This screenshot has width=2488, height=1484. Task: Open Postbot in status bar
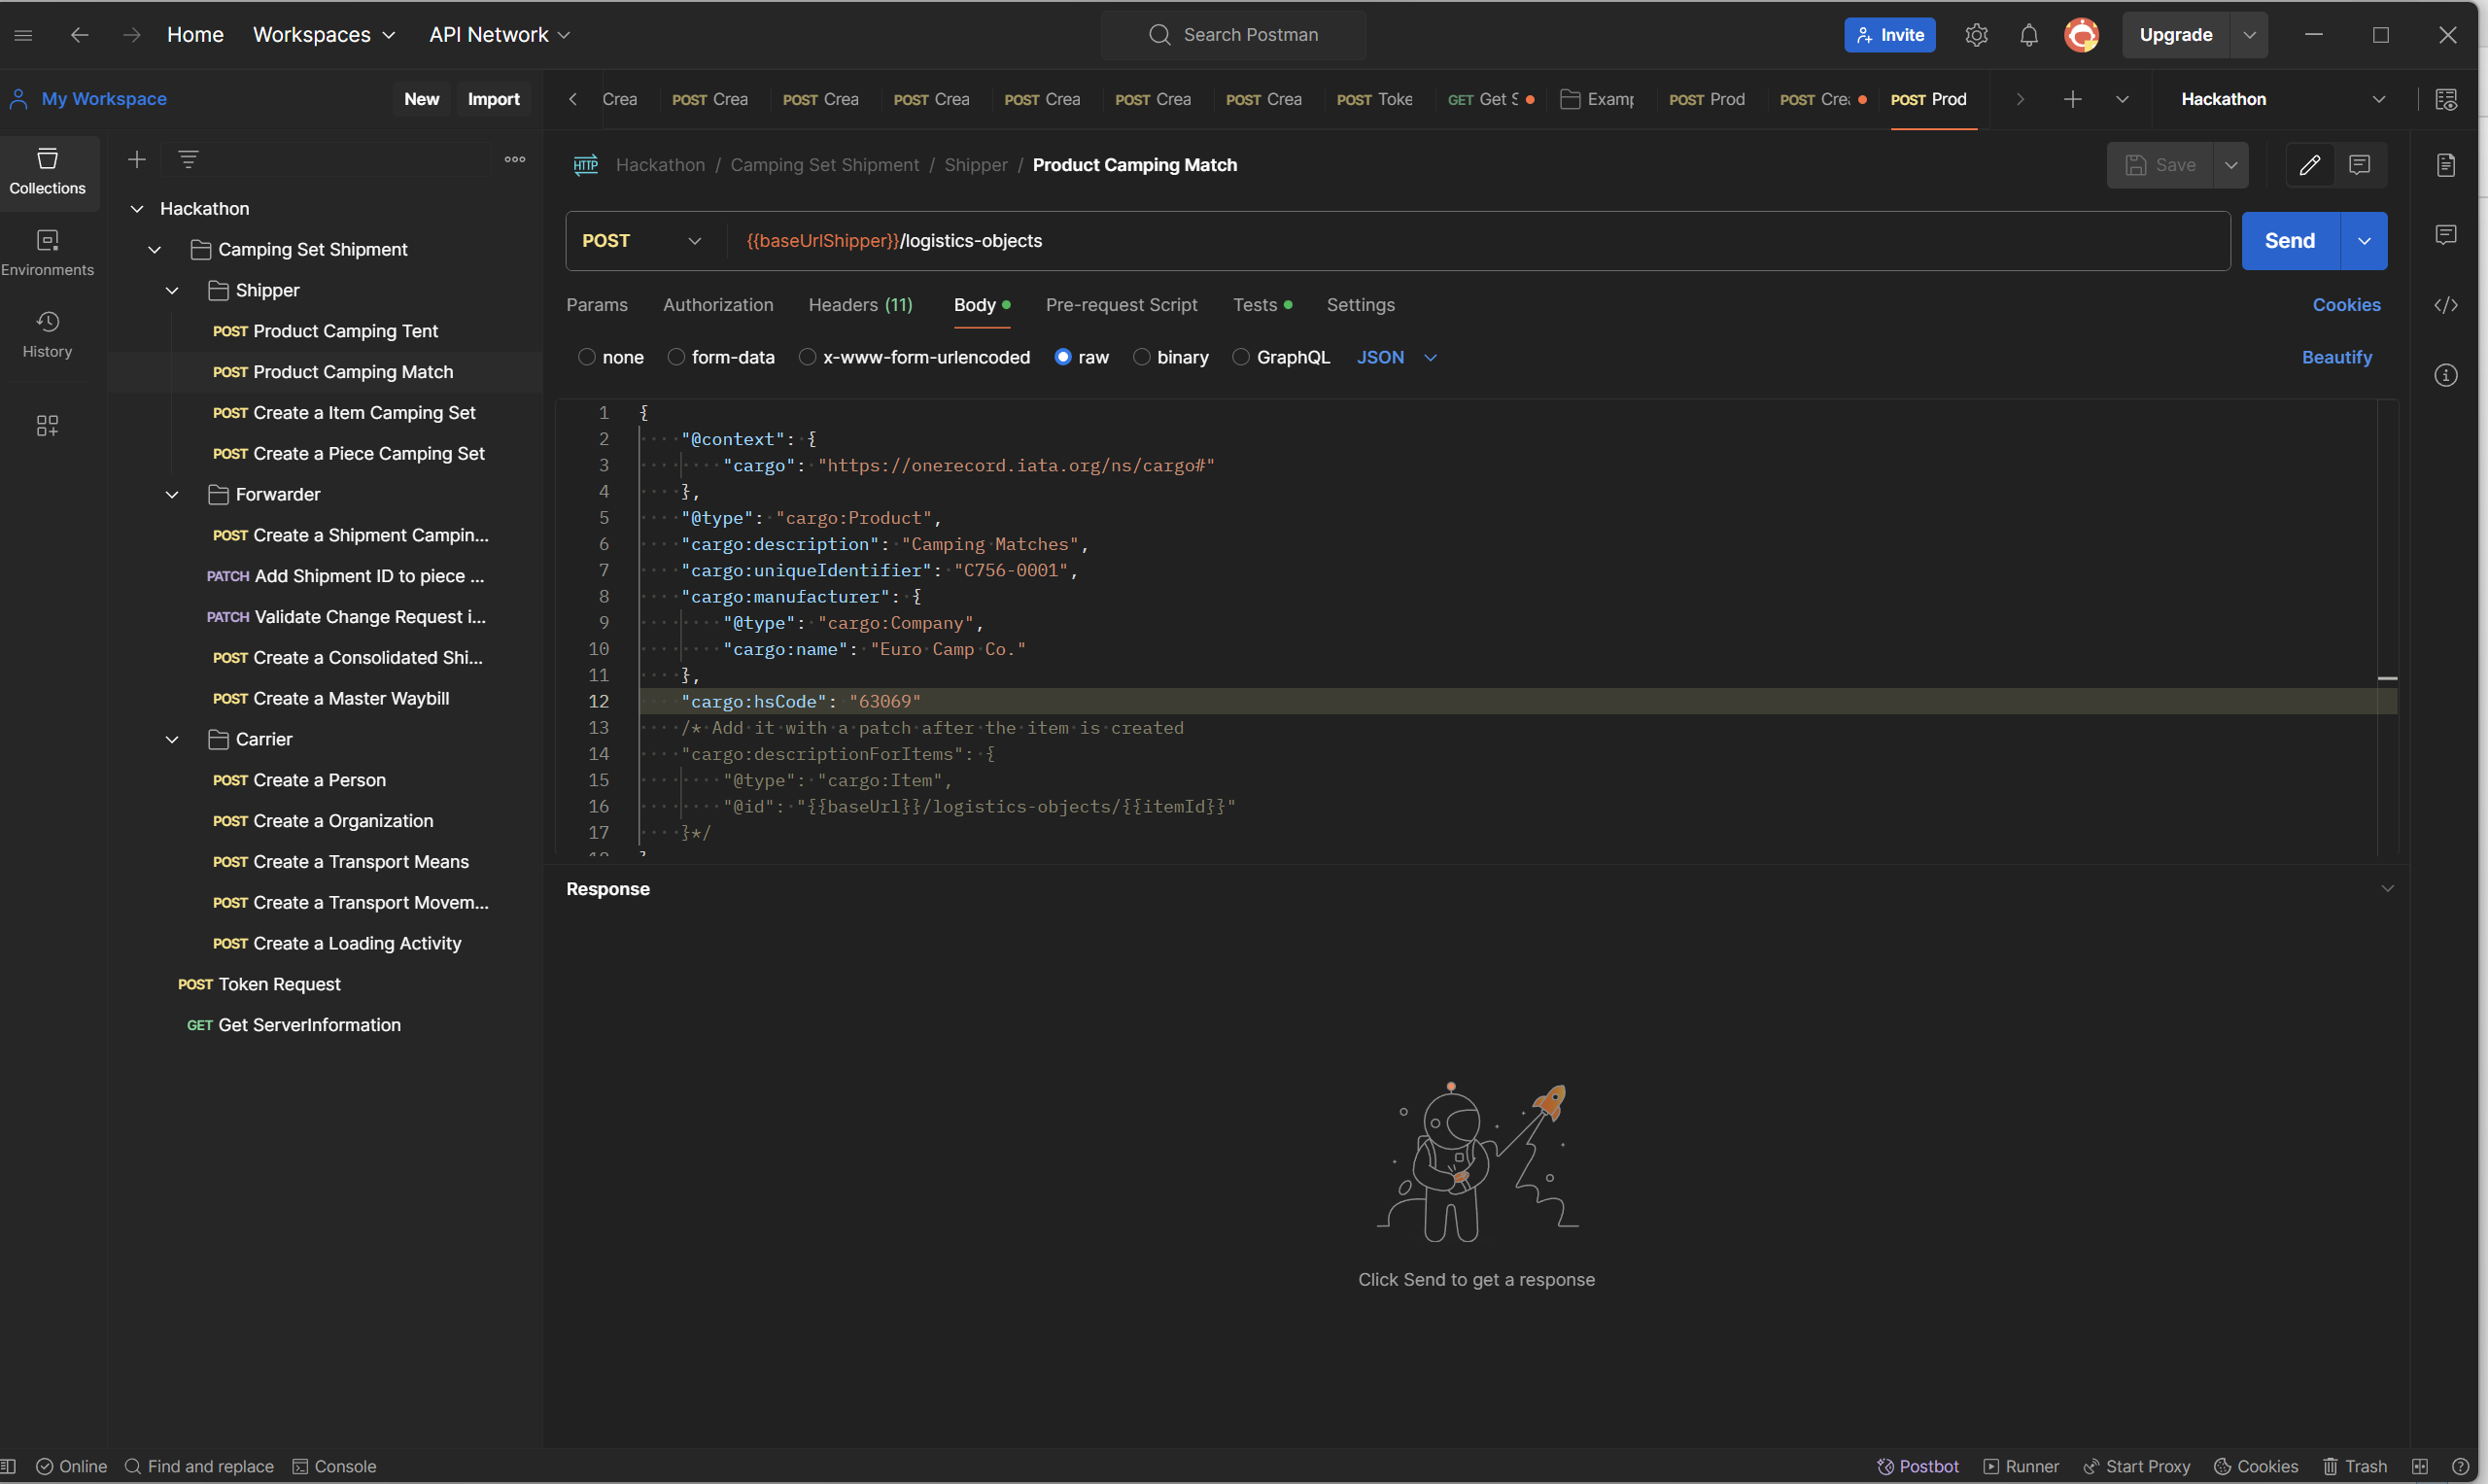coord(1917,1466)
